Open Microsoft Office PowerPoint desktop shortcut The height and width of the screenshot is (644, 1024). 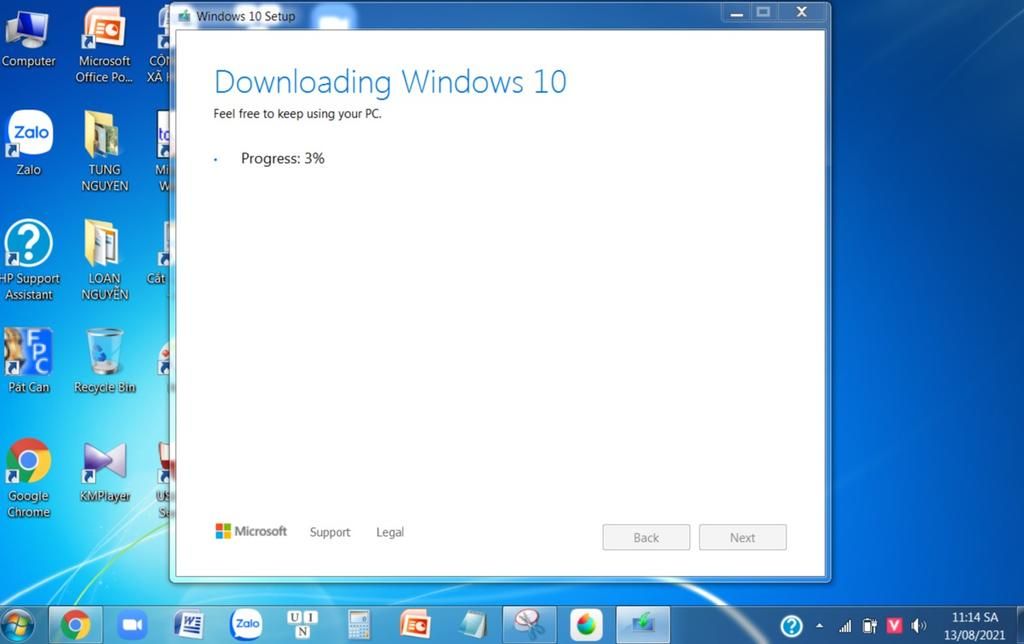tap(104, 44)
